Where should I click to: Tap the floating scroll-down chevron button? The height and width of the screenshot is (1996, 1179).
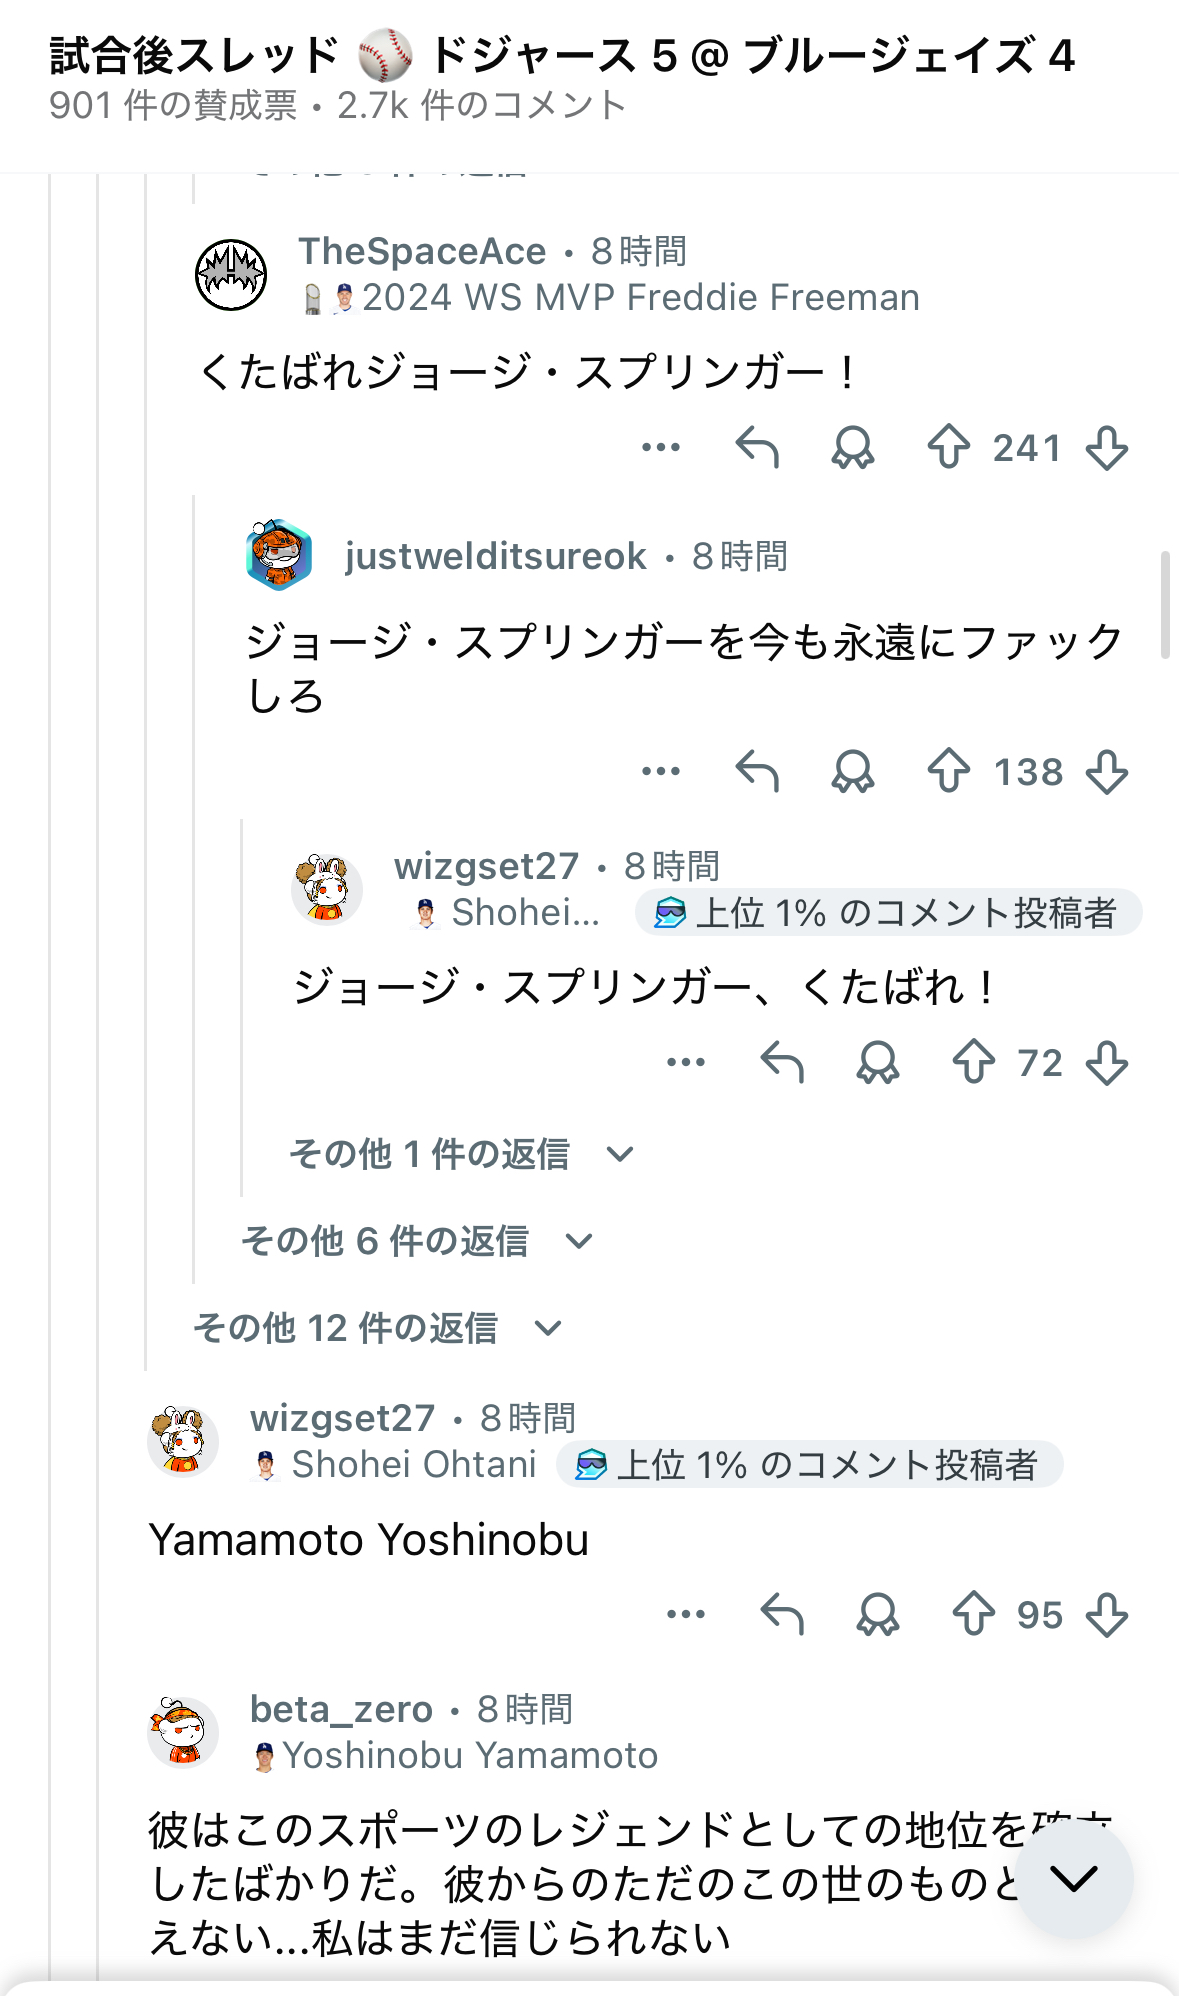pyautogui.click(x=1074, y=1878)
